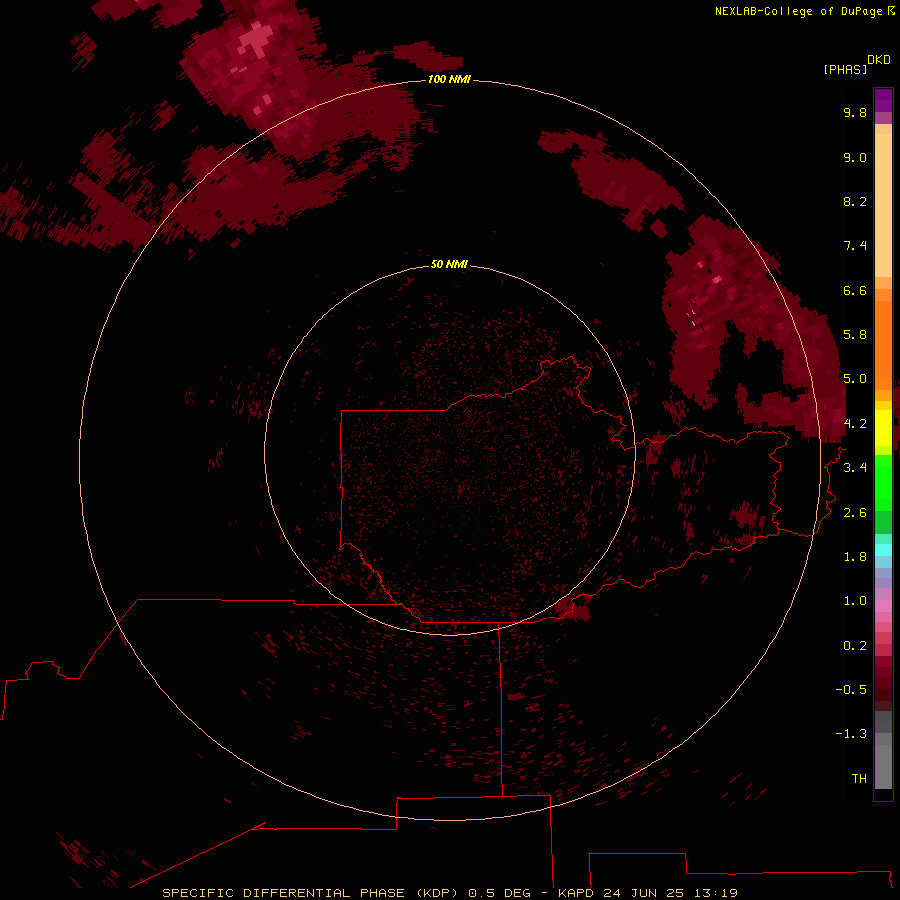
Task: Click the bright green color bar segment
Action: pyautogui.click(x=883, y=482)
